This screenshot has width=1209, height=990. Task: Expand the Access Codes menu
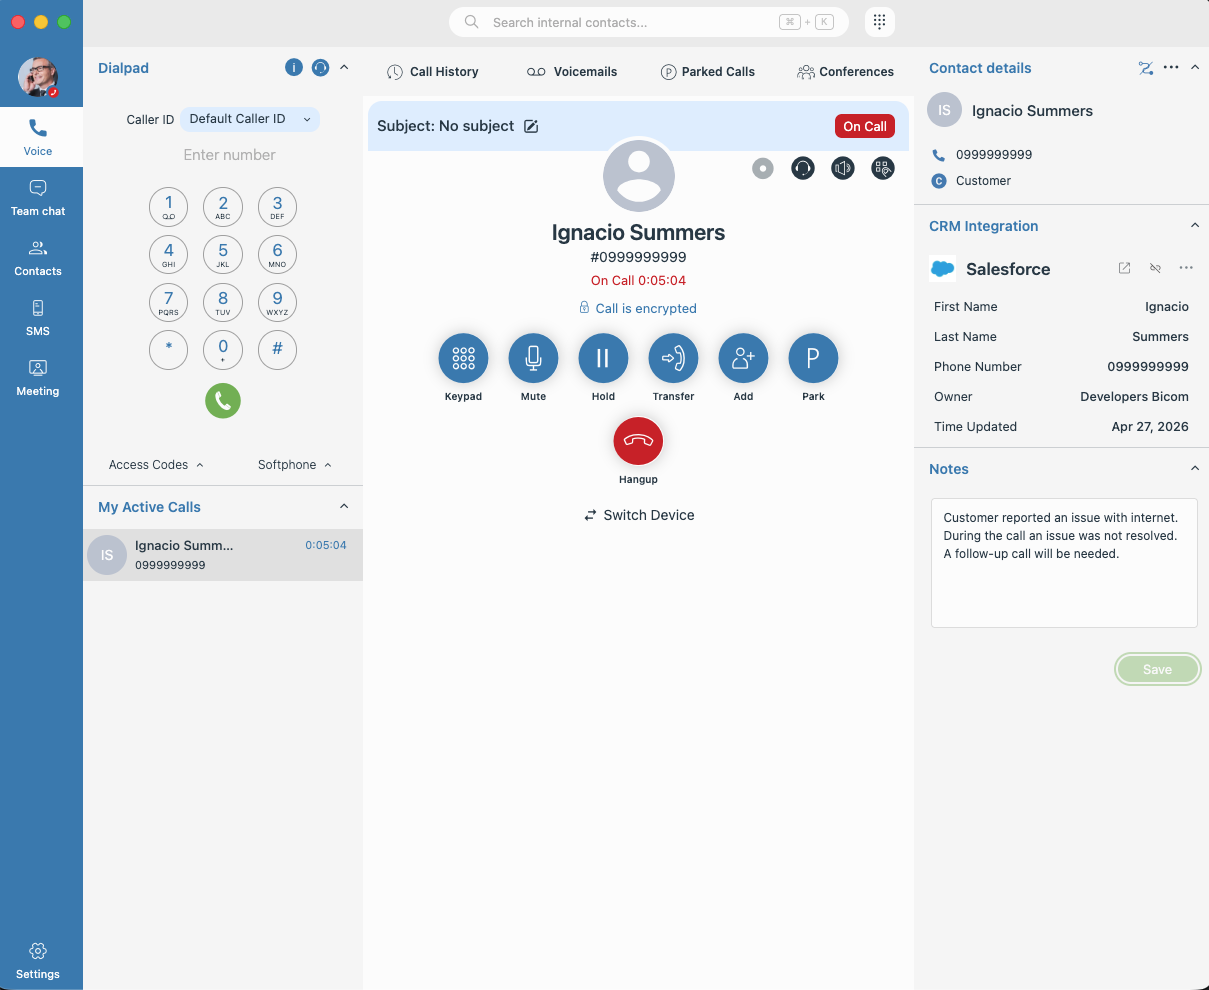[x=156, y=465]
